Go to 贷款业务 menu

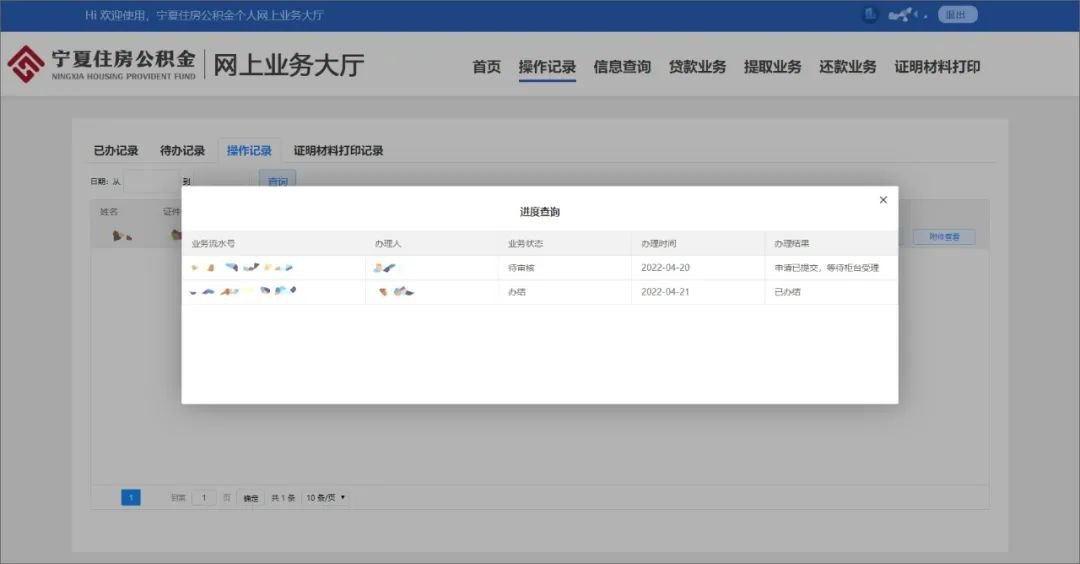pyautogui.click(x=698, y=67)
